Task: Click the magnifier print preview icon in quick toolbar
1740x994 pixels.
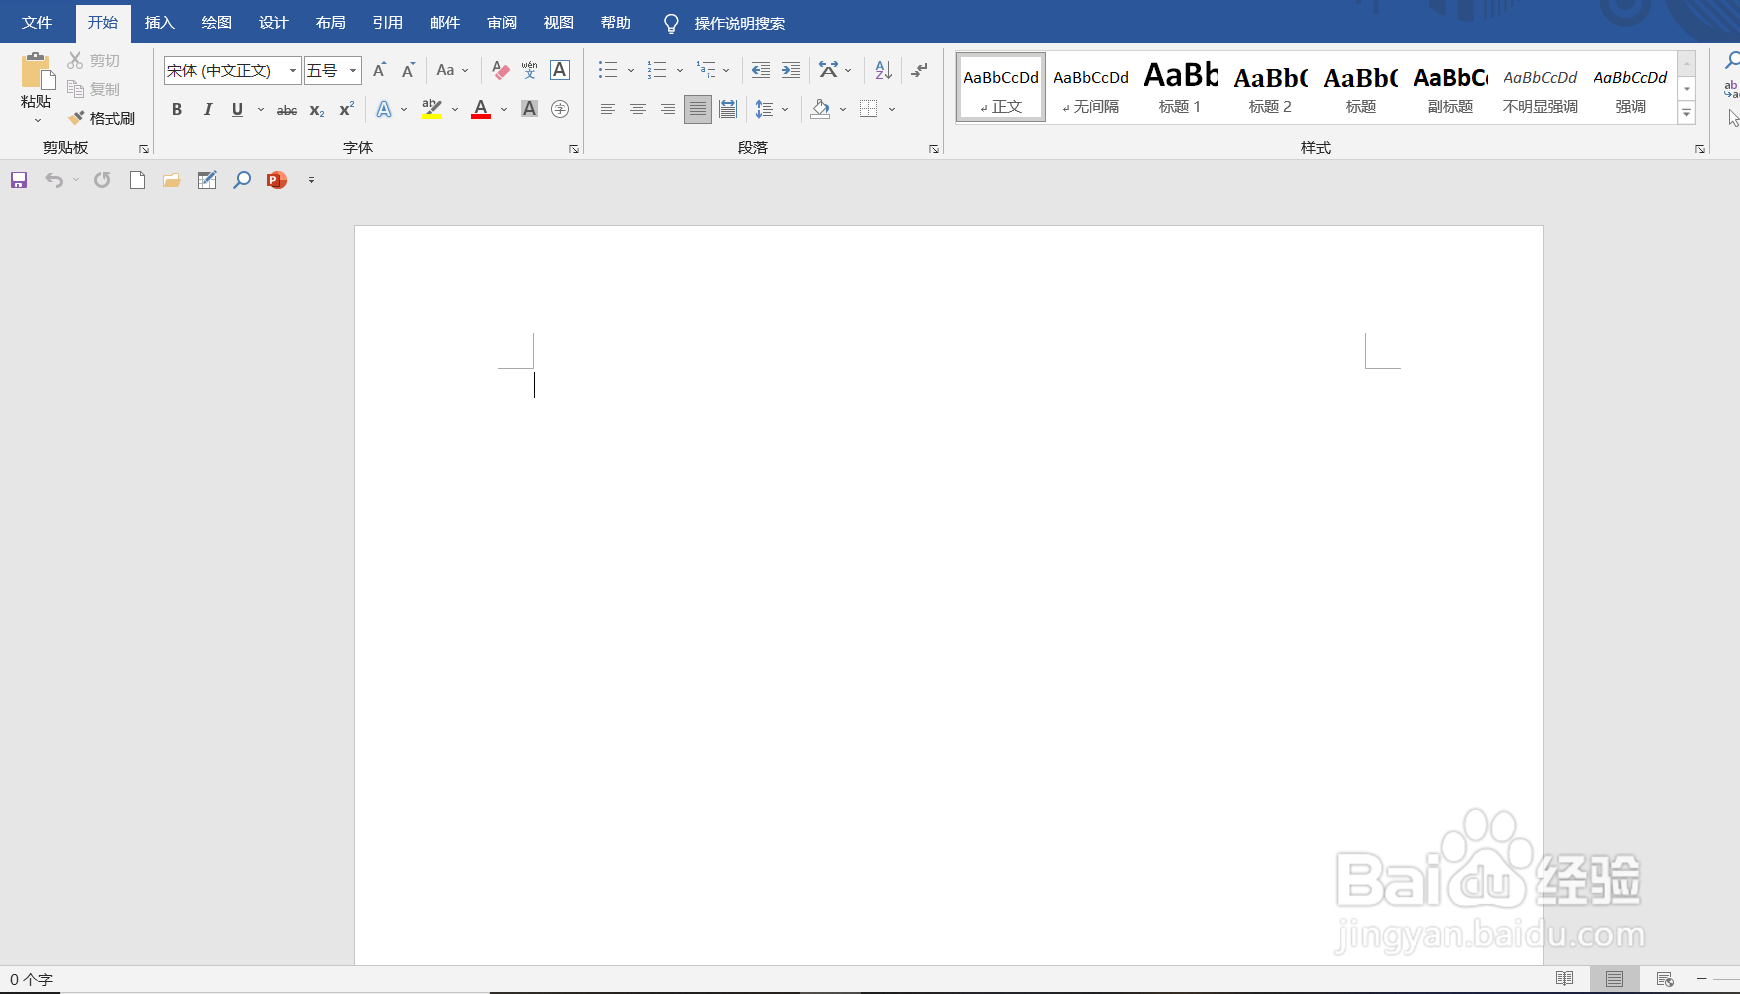Action: pyautogui.click(x=242, y=180)
